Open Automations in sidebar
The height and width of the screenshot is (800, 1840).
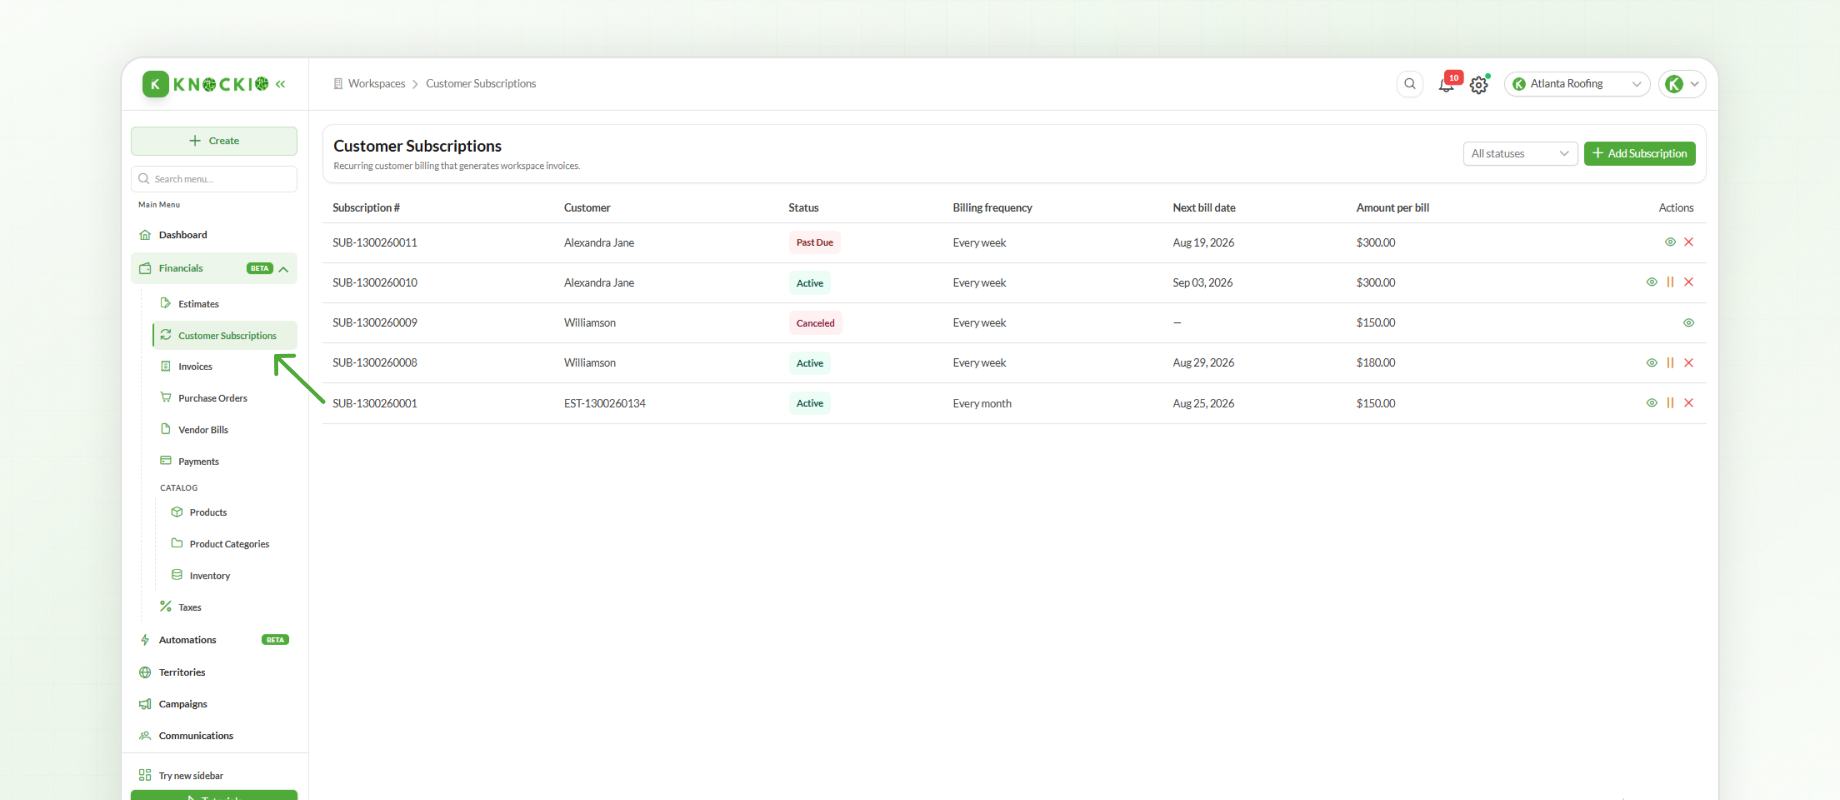(x=214, y=640)
